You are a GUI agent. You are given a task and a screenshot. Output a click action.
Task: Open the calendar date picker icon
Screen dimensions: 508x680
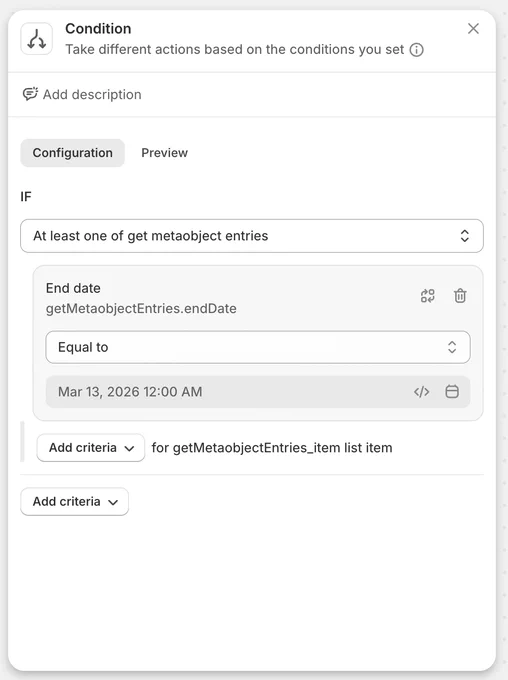tap(452, 391)
